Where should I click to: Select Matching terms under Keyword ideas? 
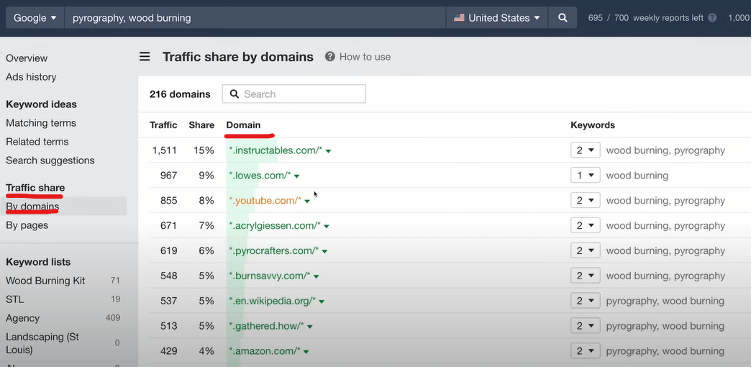(x=41, y=123)
